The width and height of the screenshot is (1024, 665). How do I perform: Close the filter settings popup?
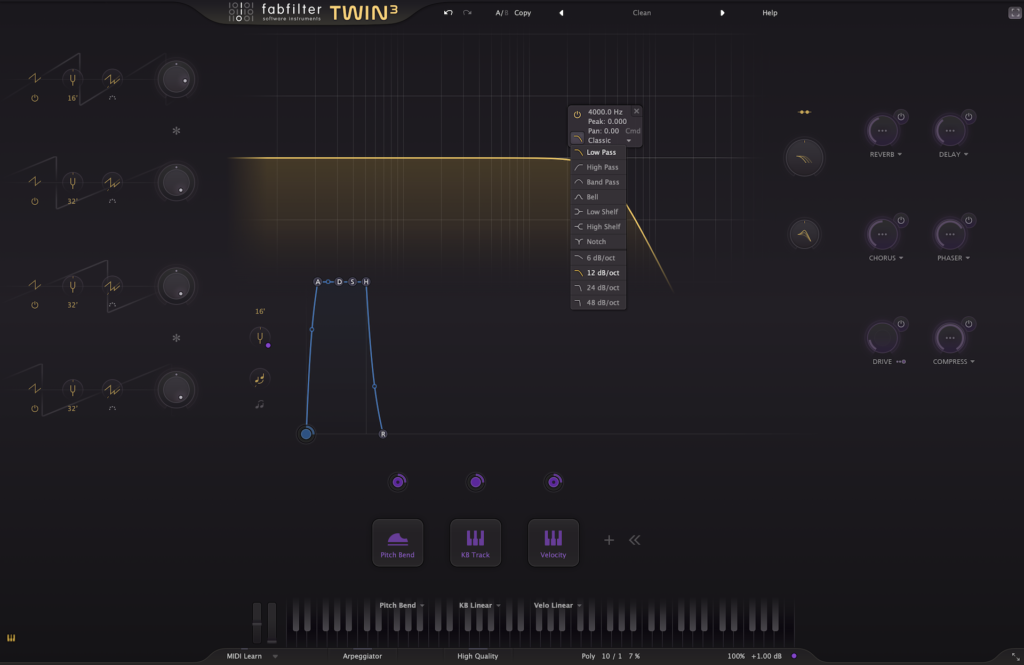point(636,111)
